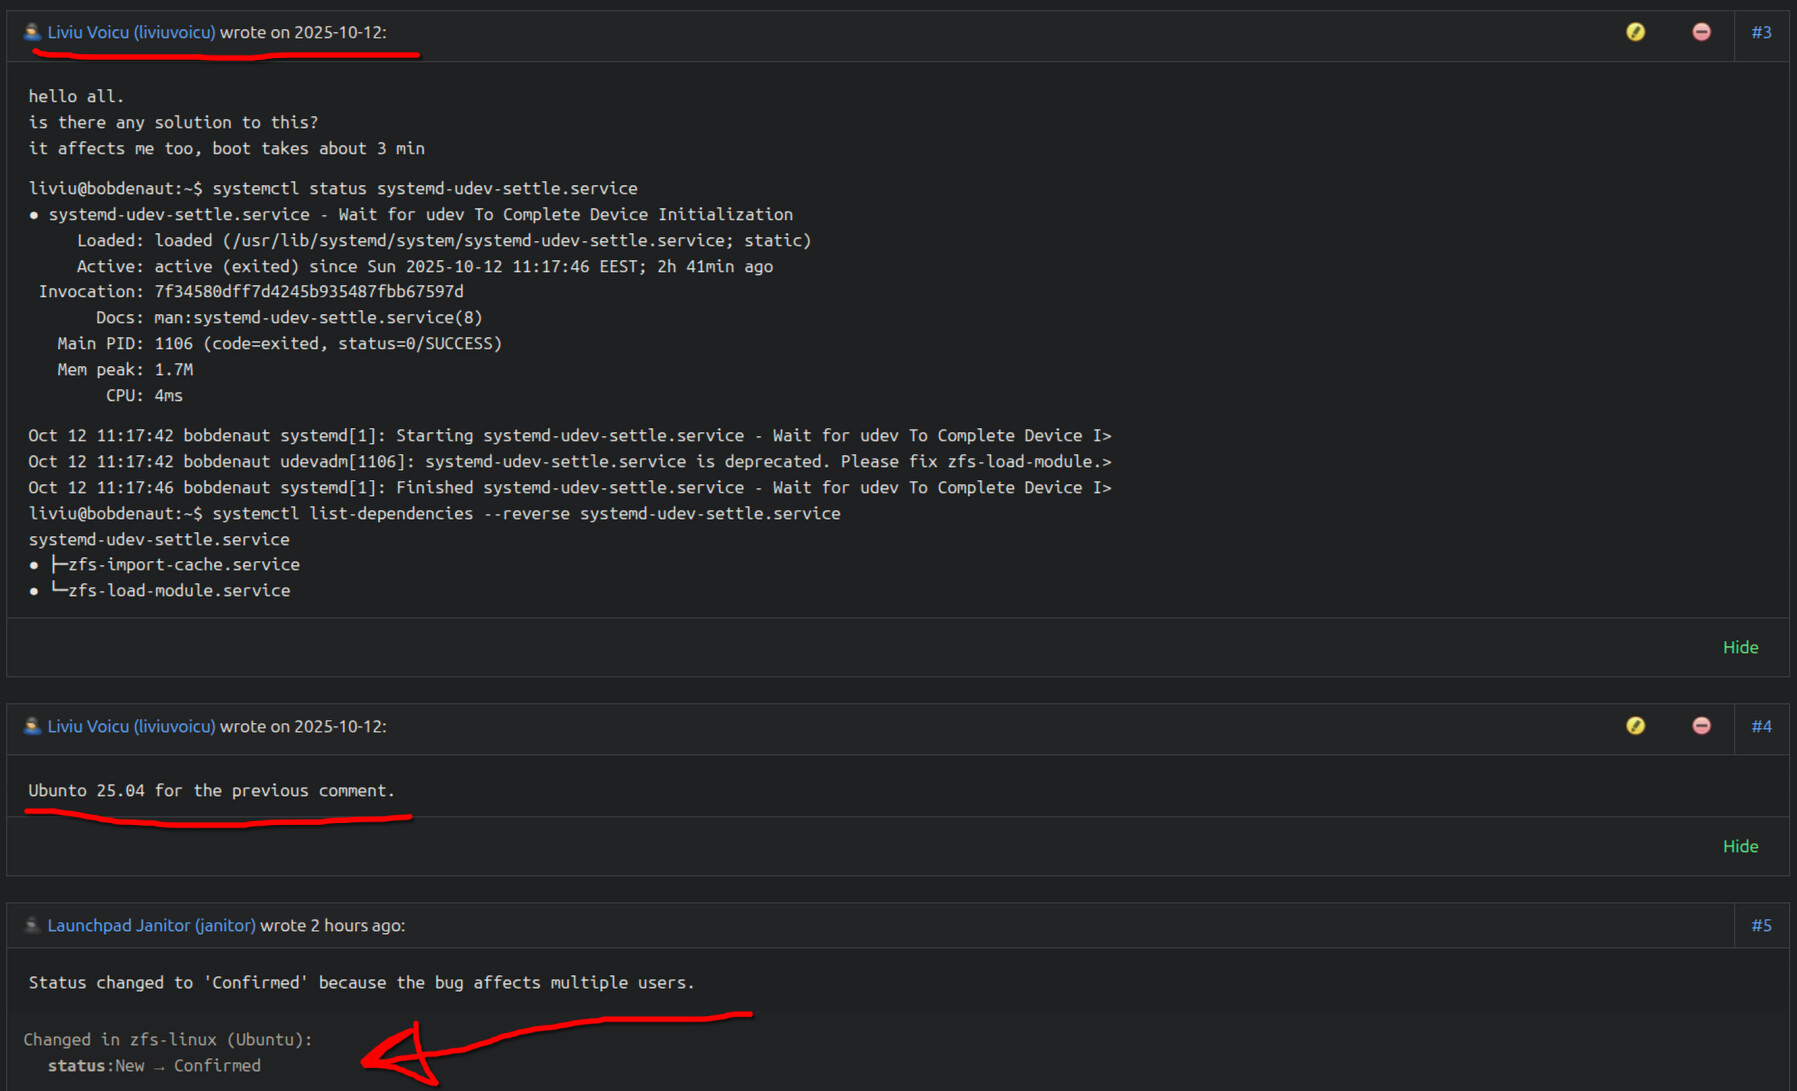Hide comment #4 using its Hide link
The image size is (1797, 1091).
1740,846
